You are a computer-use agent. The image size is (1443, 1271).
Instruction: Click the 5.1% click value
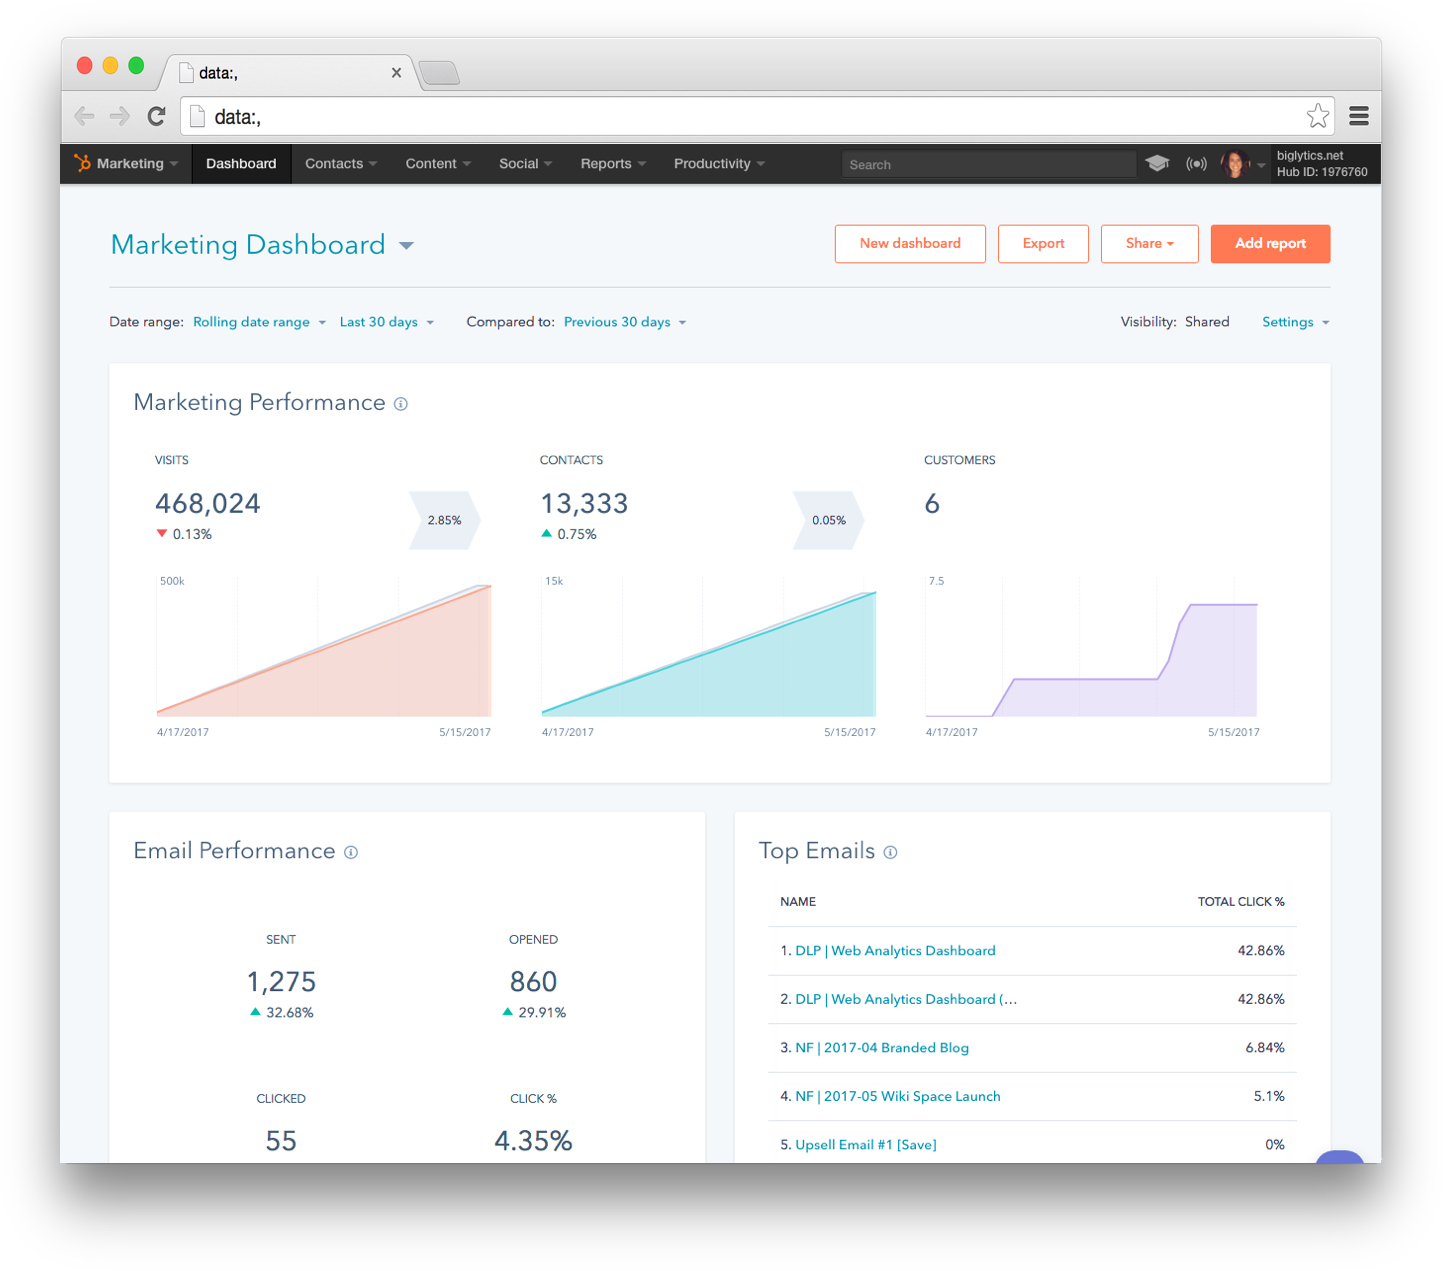(1269, 1096)
